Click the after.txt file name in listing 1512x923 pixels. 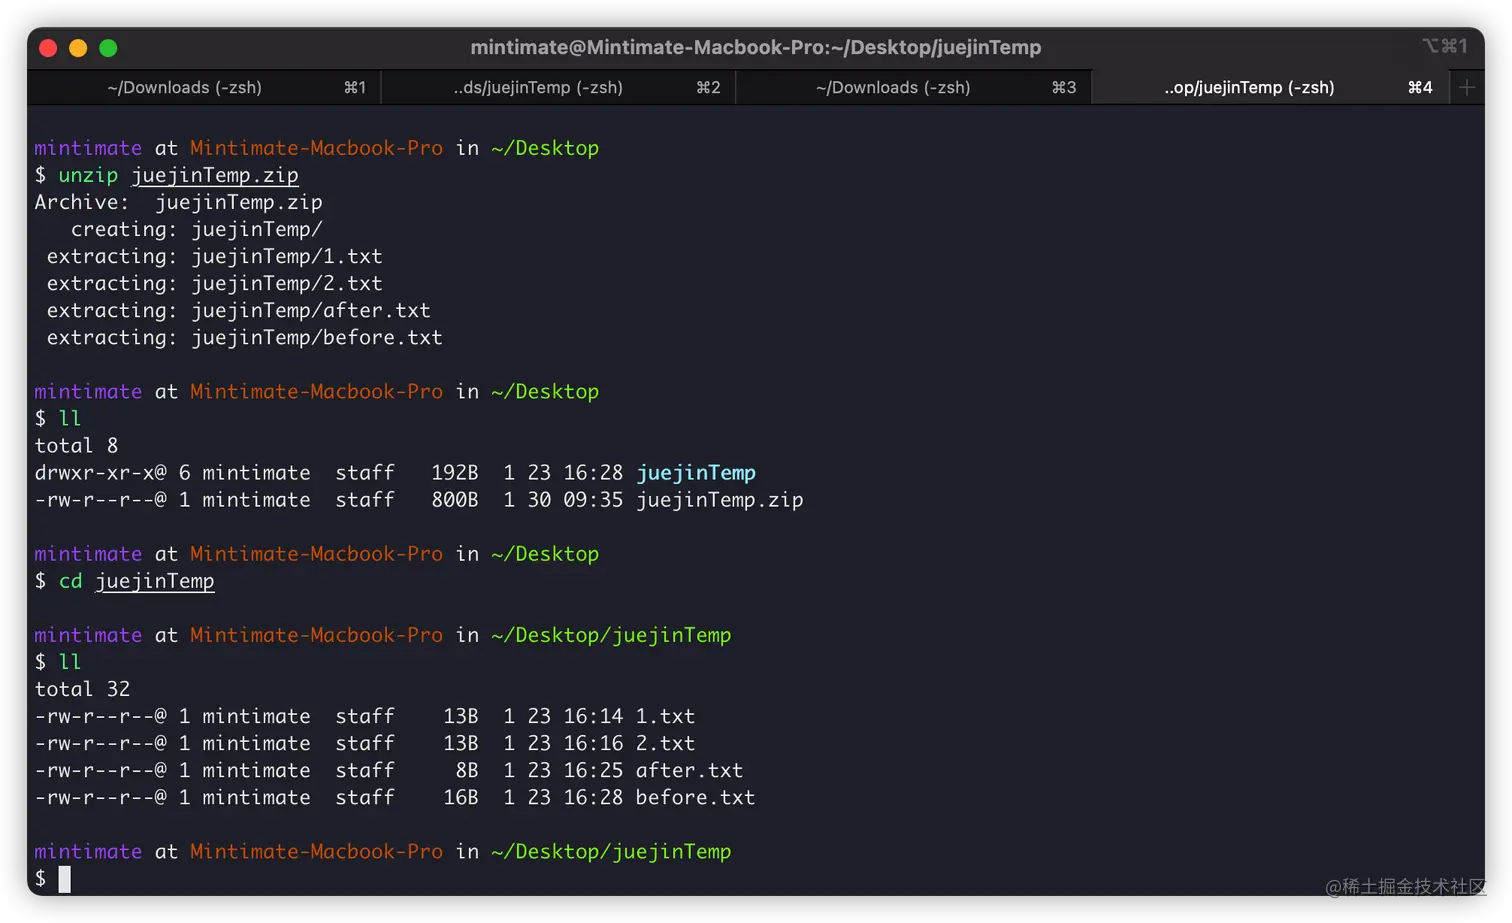(x=689, y=770)
